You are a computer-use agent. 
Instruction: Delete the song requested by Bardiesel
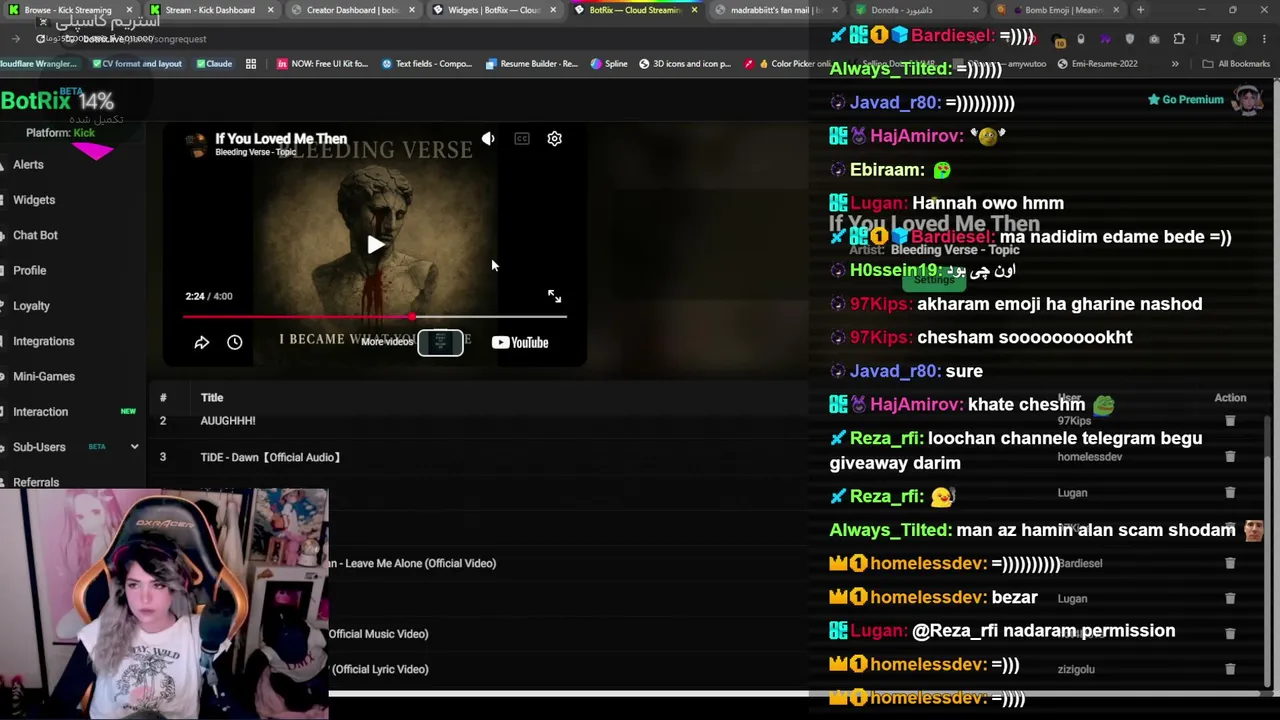click(1230, 563)
